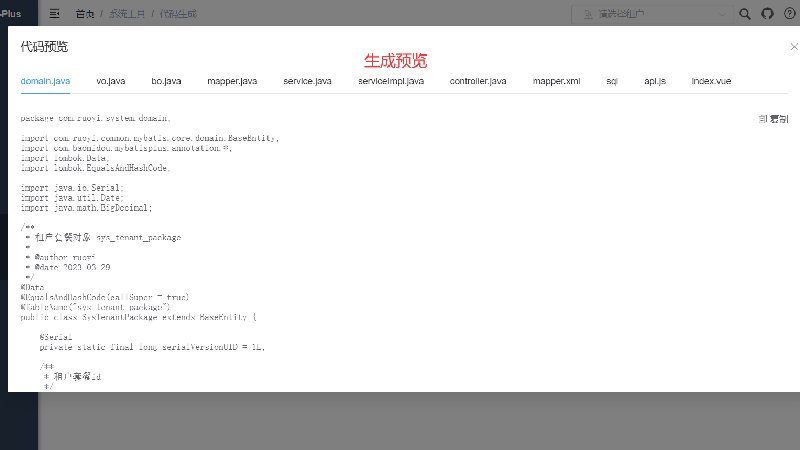The height and width of the screenshot is (450, 800).
Task: Switch to the controller.java tab
Action: [478, 81]
